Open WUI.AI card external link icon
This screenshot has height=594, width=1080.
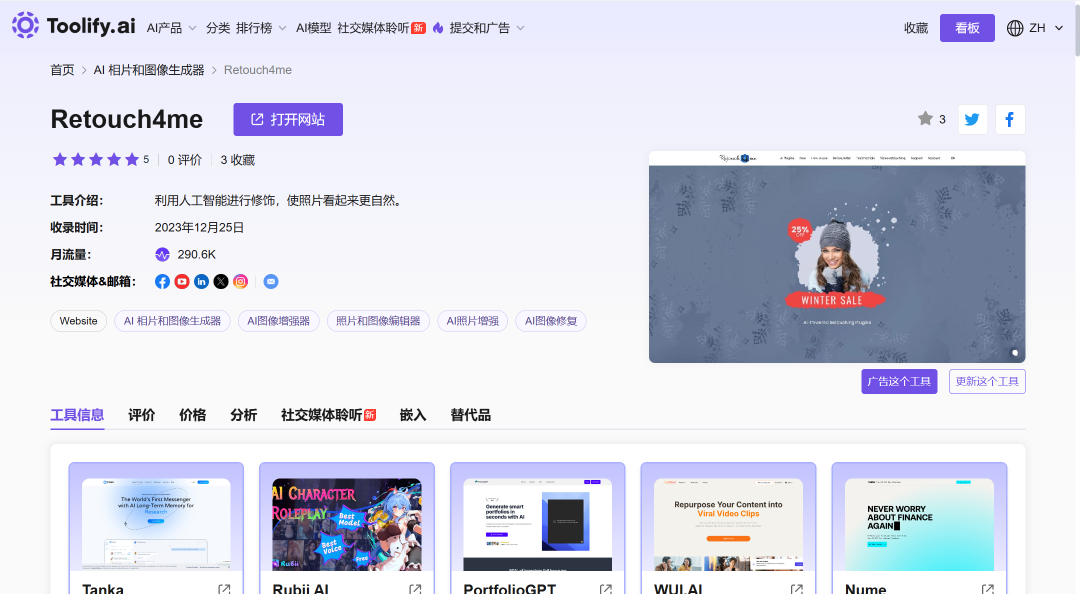coord(797,589)
